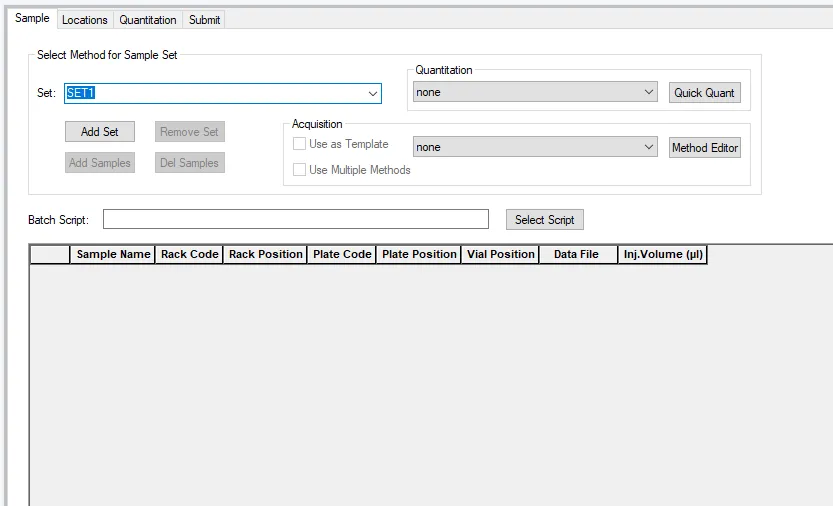Image resolution: width=833 pixels, height=506 pixels.
Task: Click the Plate Position column header
Action: [x=419, y=255]
